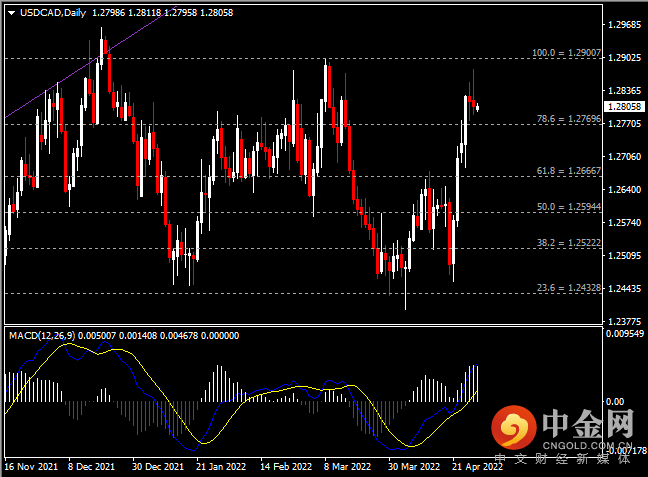The width and height of the screenshot is (648, 477).
Task: Click the 中金网 watermark text
Action: pyautogui.click(x=588, y=424)
